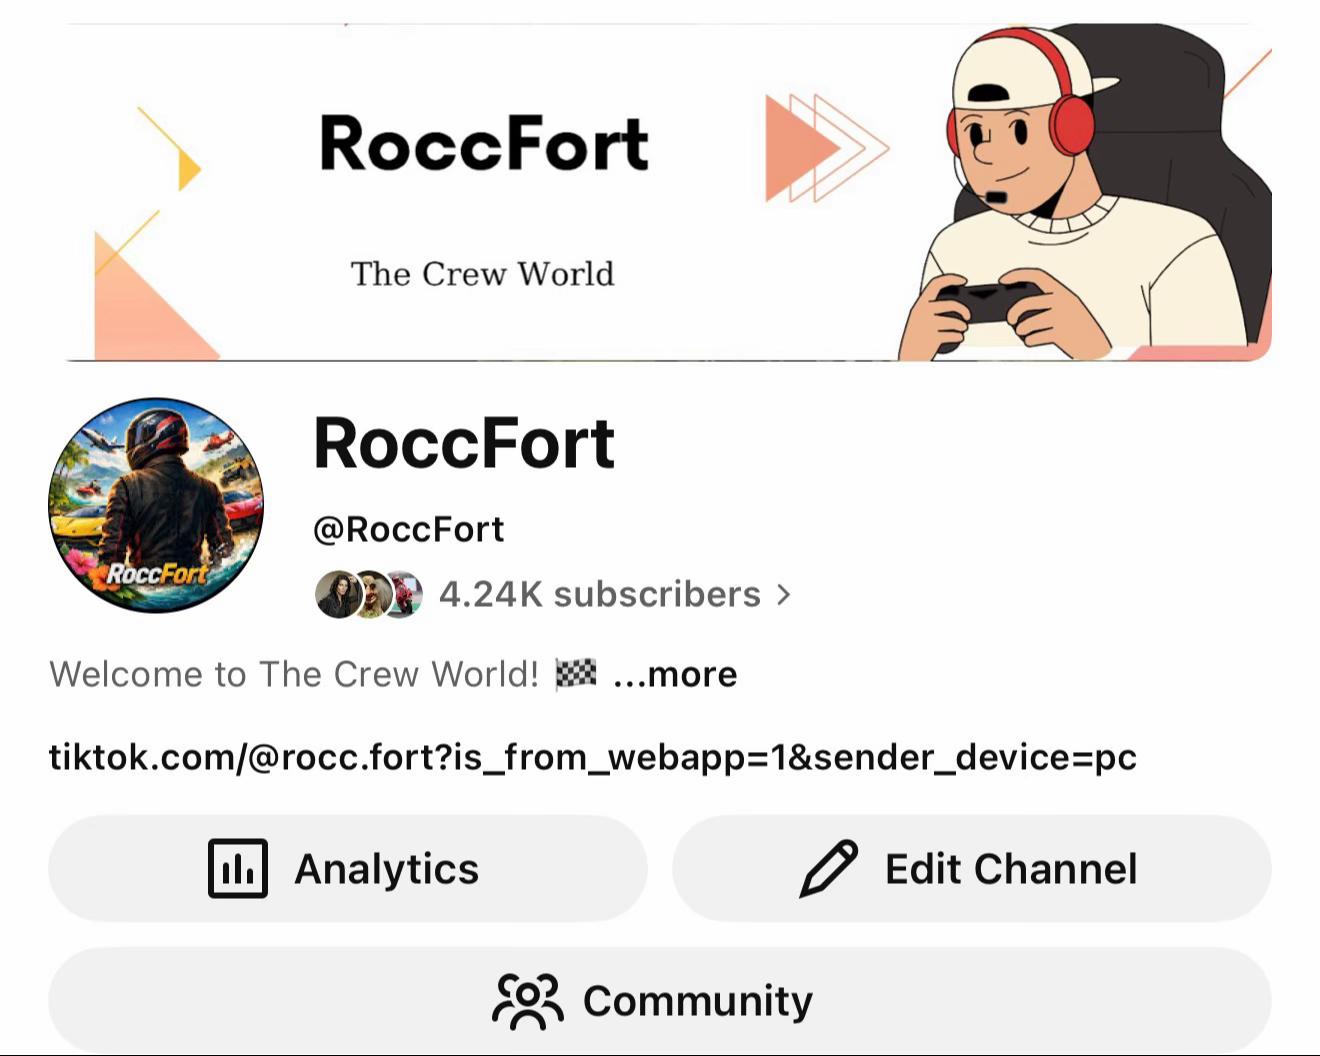
Task: Click the checkered flag emoji in description
Action: (x=576, y=674)
